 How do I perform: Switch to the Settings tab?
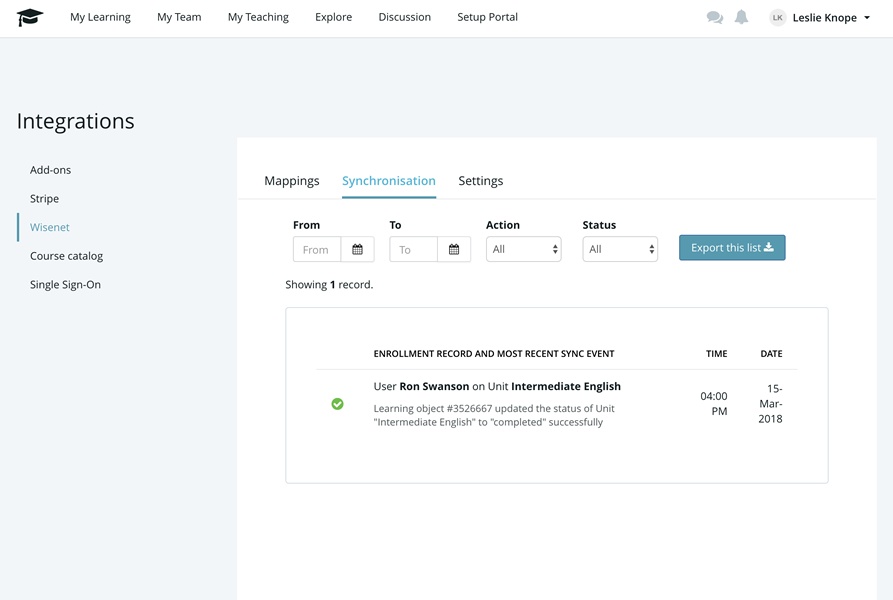480,181
